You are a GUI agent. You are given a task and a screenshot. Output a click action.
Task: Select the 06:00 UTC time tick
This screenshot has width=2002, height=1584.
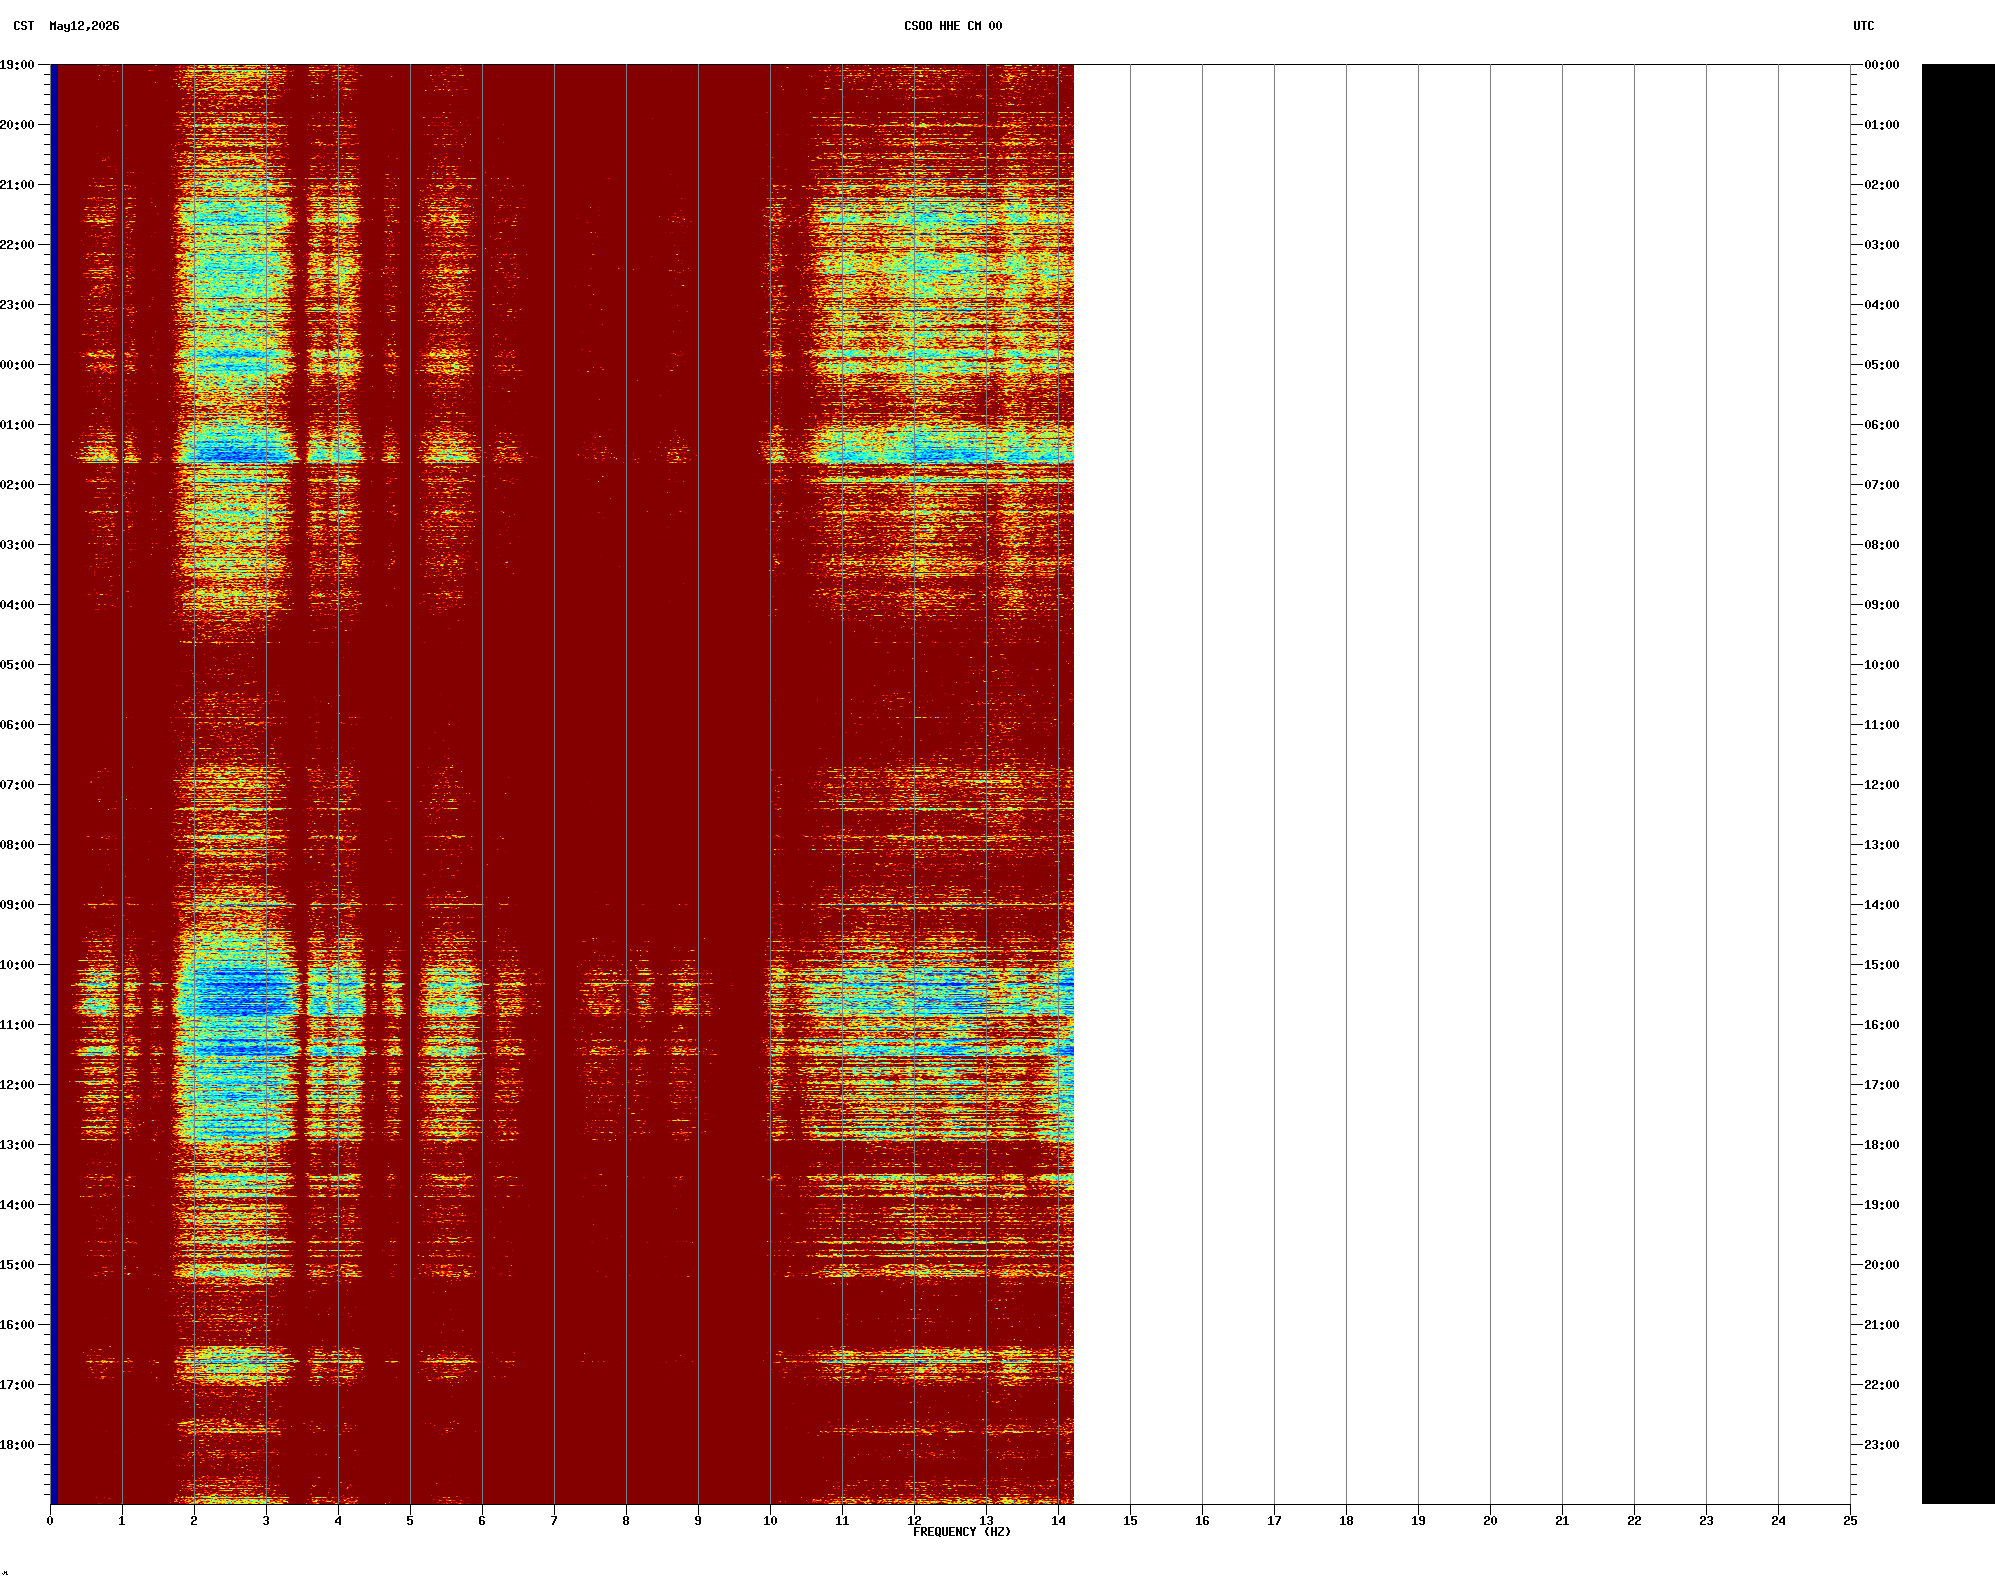[x=1881, y=425]
